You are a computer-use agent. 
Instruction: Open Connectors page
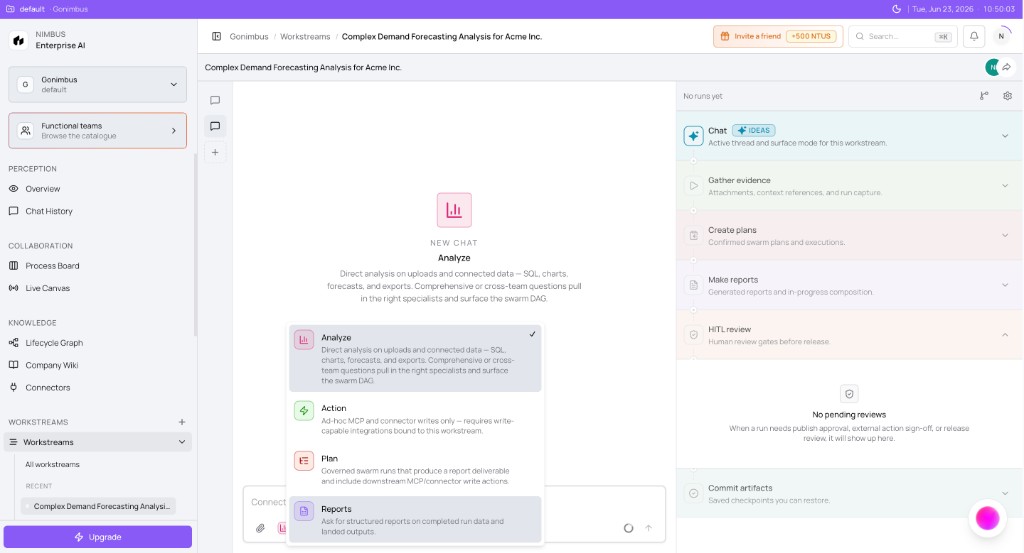47,387
